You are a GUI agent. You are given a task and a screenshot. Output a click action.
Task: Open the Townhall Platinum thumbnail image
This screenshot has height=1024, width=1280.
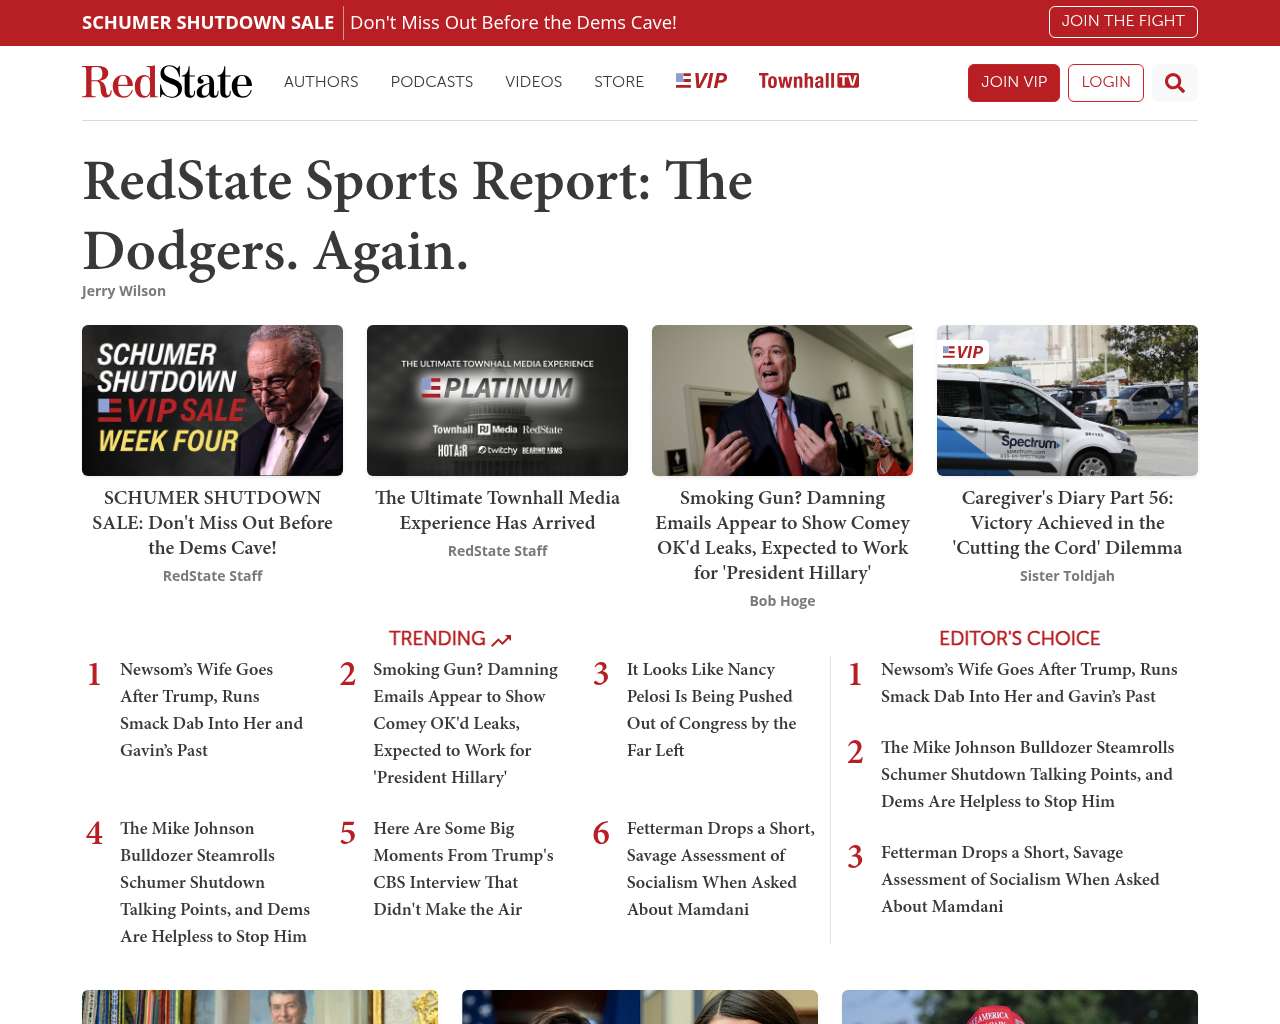(x=497, y=400)
